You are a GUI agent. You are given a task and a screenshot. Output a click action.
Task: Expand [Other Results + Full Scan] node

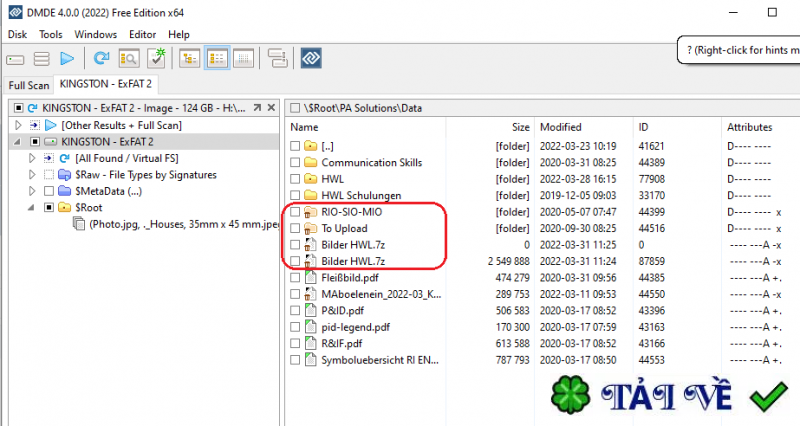18,126
